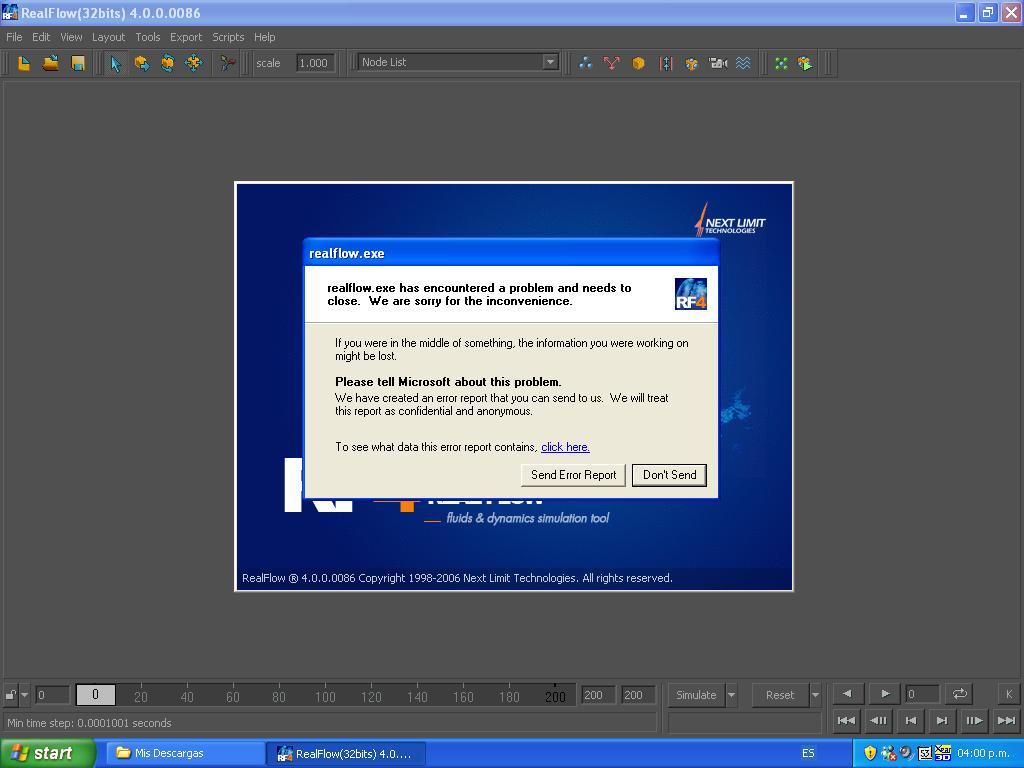1024x768 pixels.
Task: Toggle the loop playback button
Action: (x=959, y=694)
